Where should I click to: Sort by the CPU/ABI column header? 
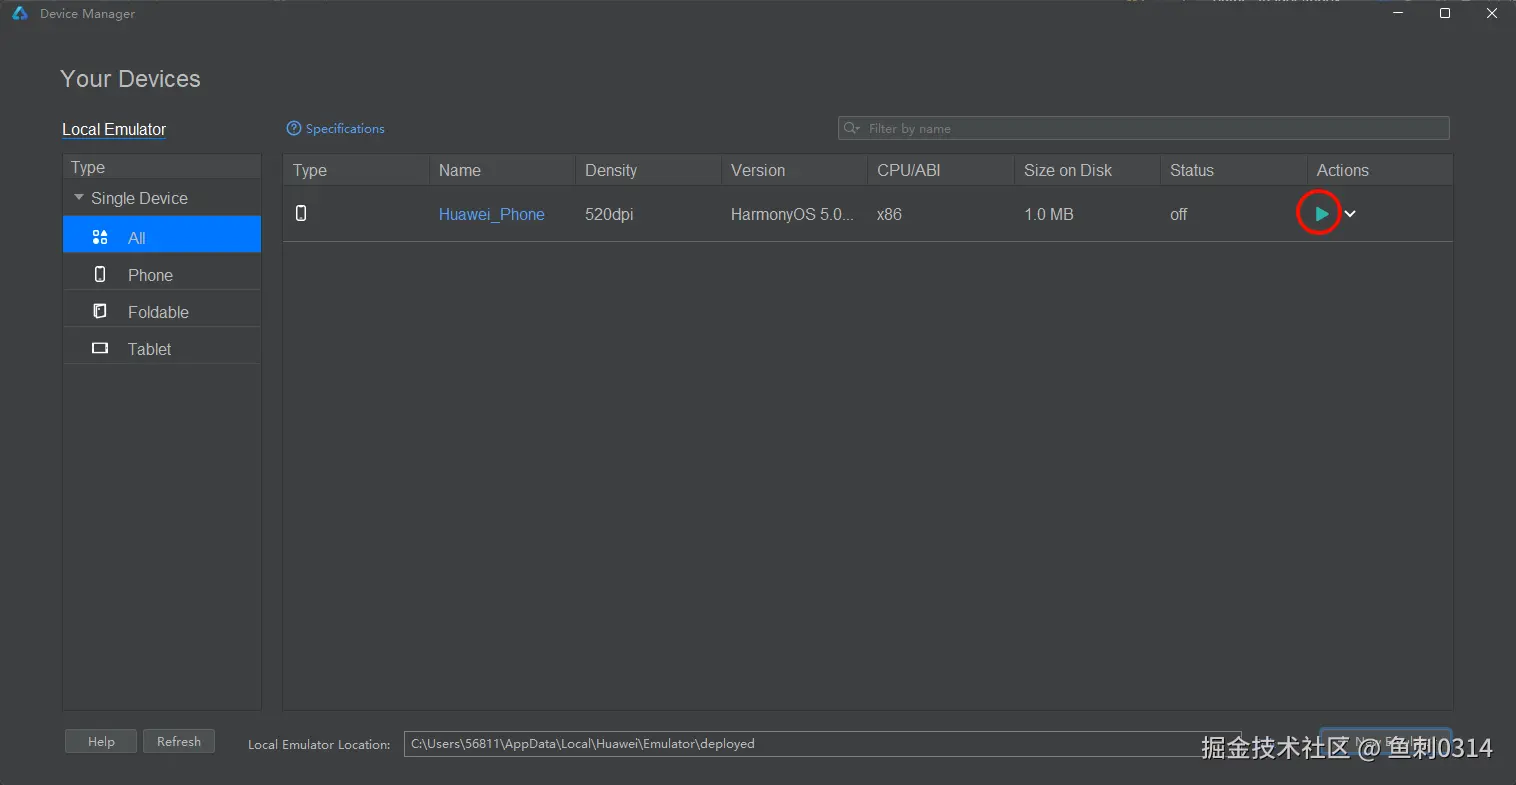pyautogui.click(x=941, y=170)
